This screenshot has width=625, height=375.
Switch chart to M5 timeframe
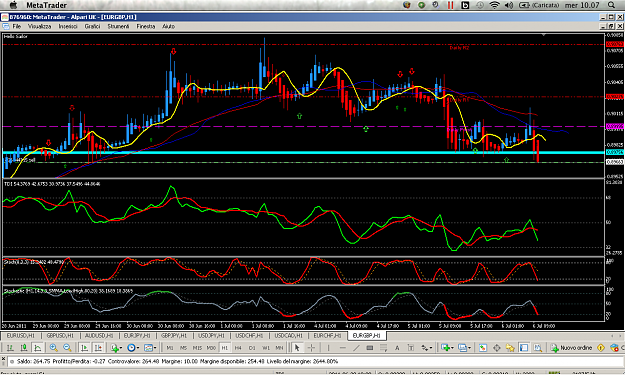pyautogui.click(x=183, y=348)
